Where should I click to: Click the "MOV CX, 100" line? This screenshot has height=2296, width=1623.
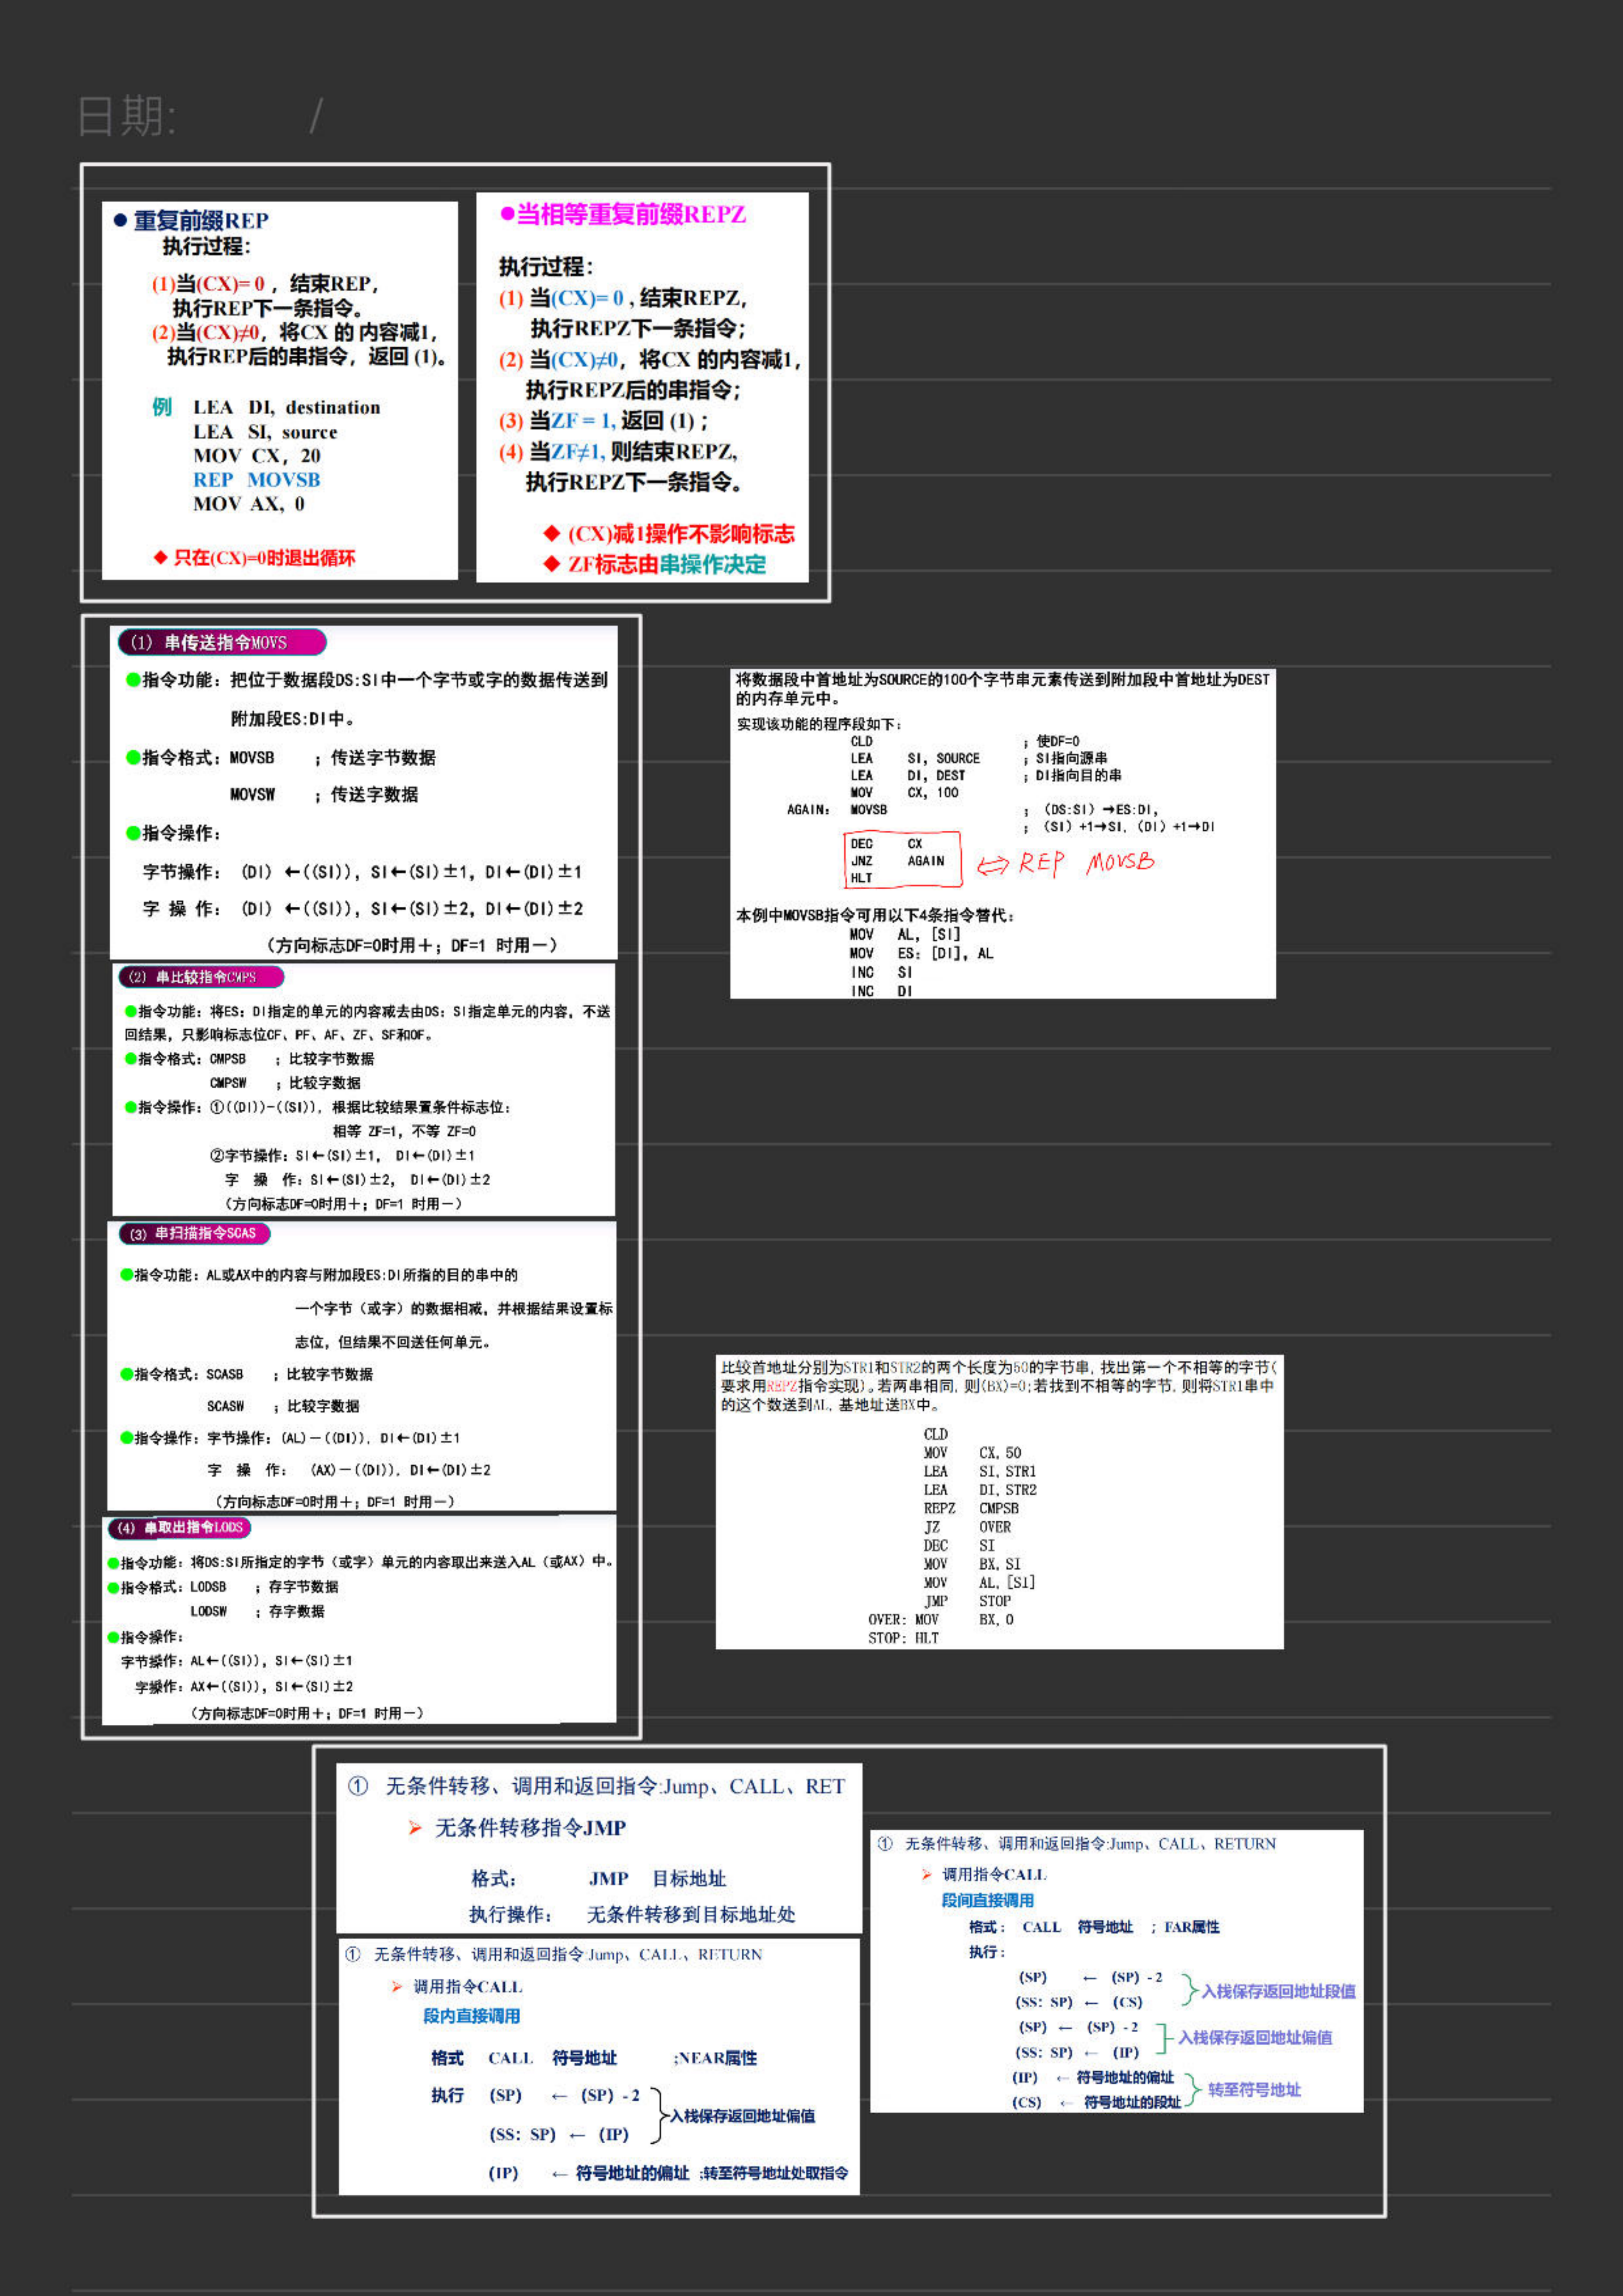[x=904, y=793]
